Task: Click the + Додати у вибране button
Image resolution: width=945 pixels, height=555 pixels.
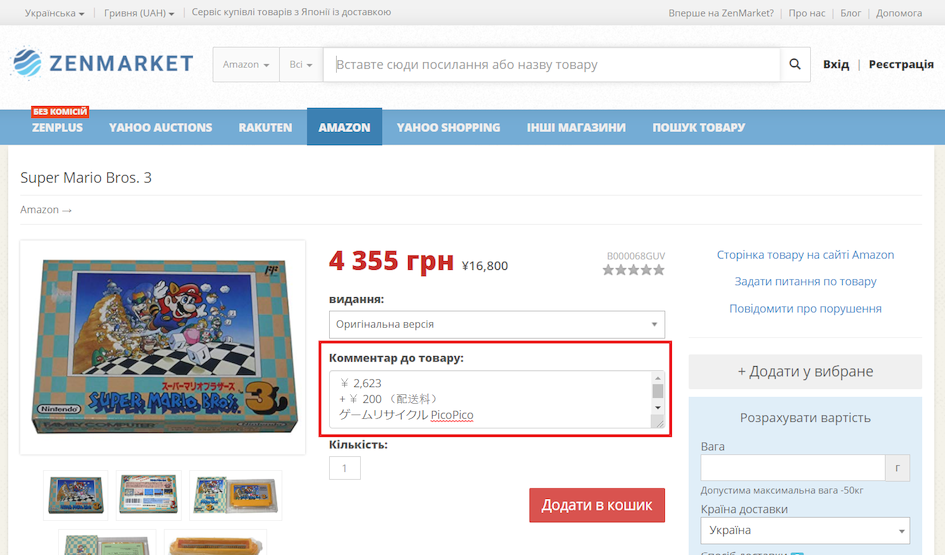Action: coord(805,371)
